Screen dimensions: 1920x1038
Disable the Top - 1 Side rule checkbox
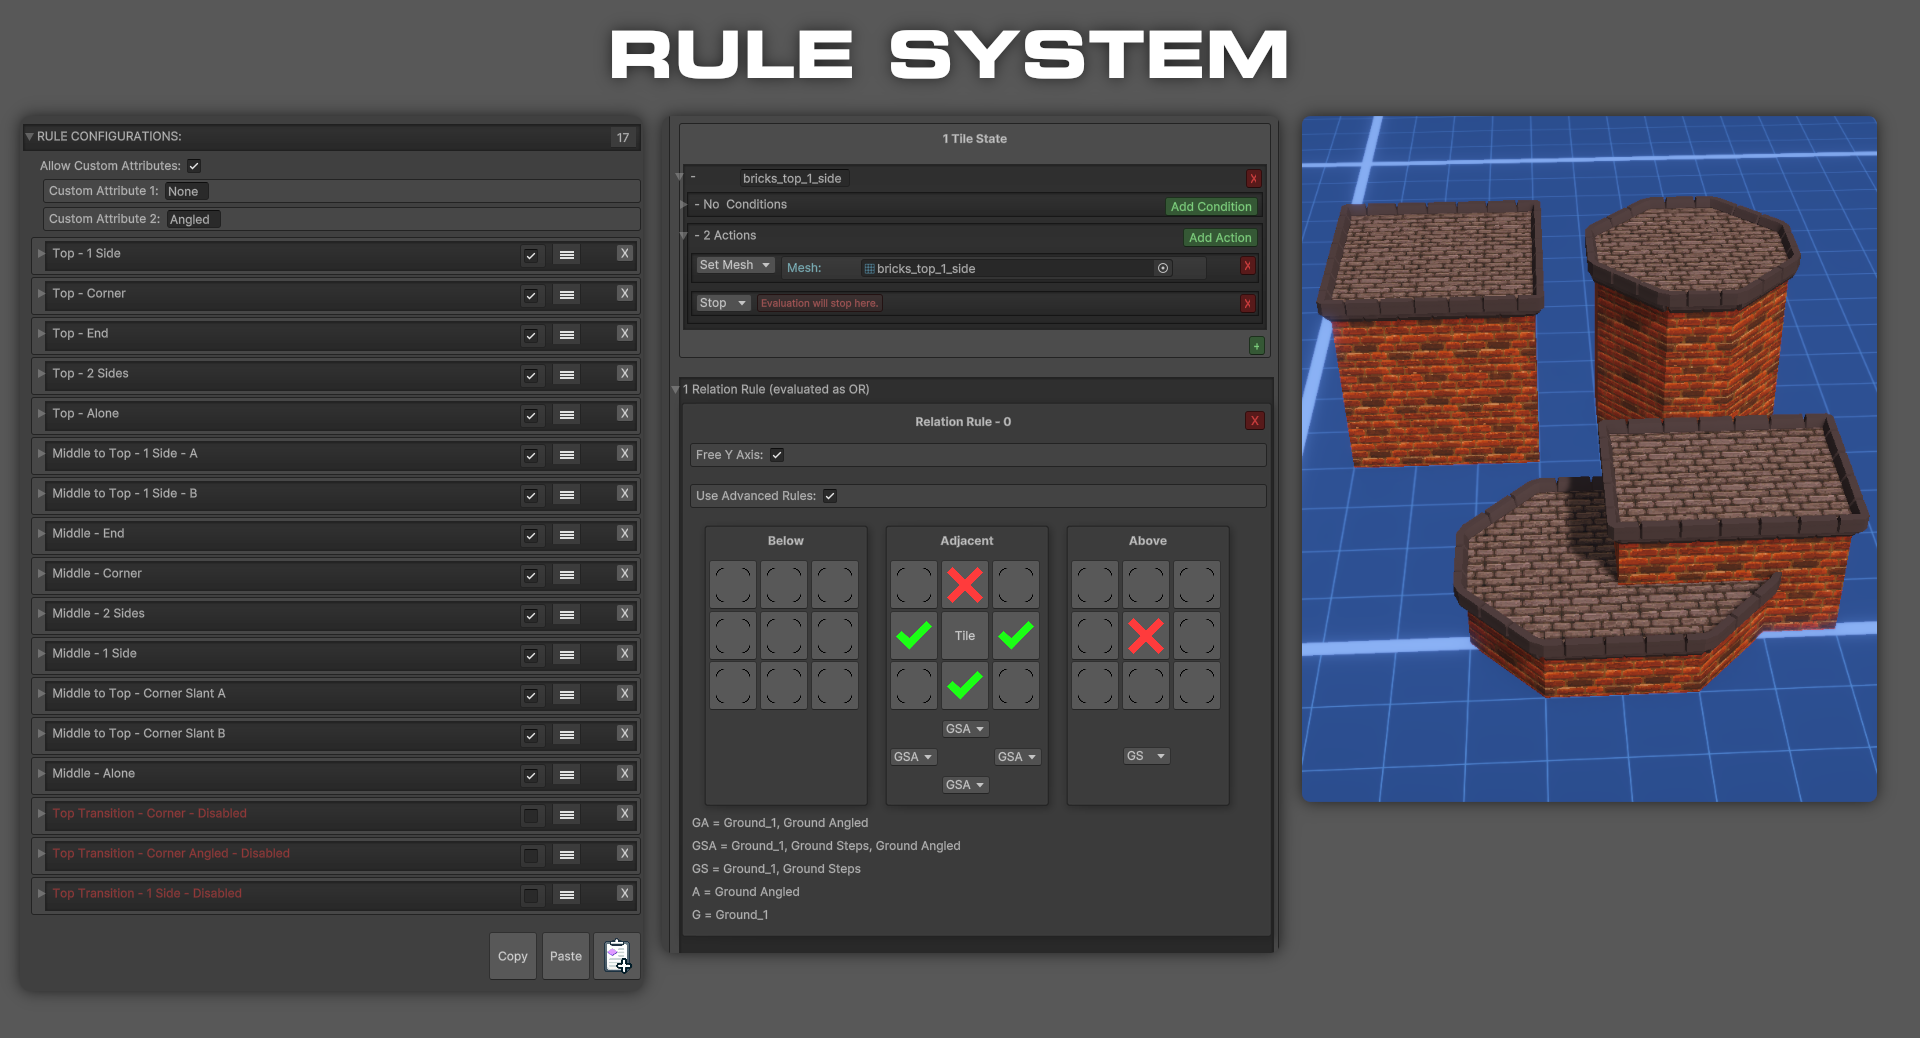[x=531, y=255]
